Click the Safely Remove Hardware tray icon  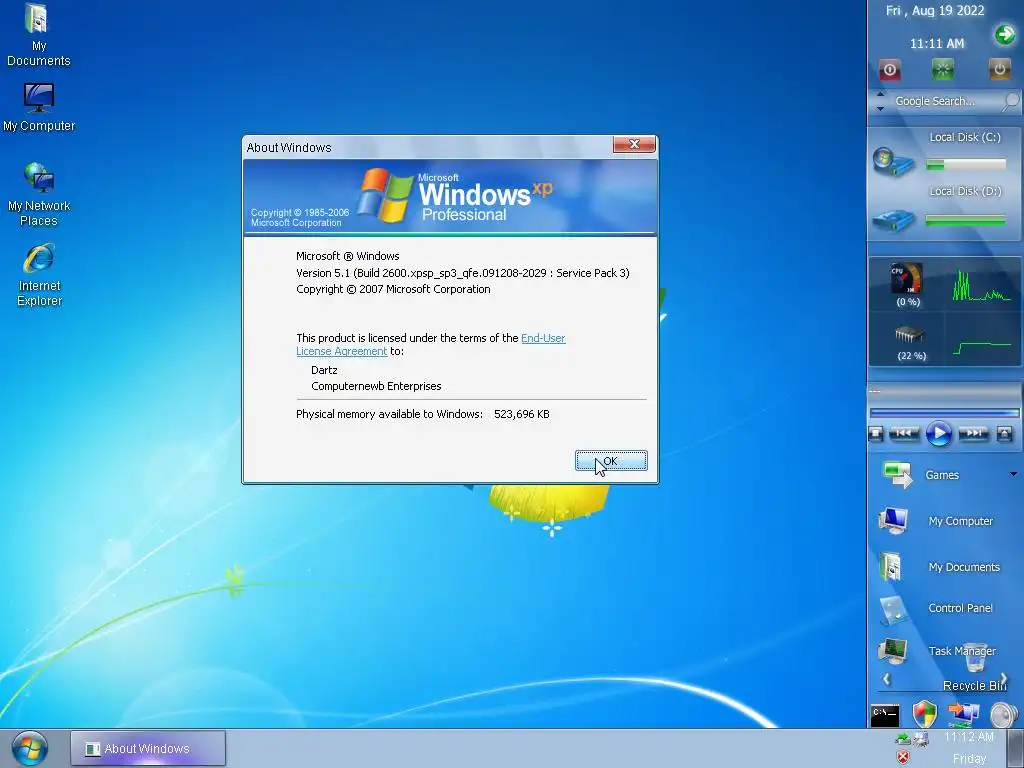point(903,739)
